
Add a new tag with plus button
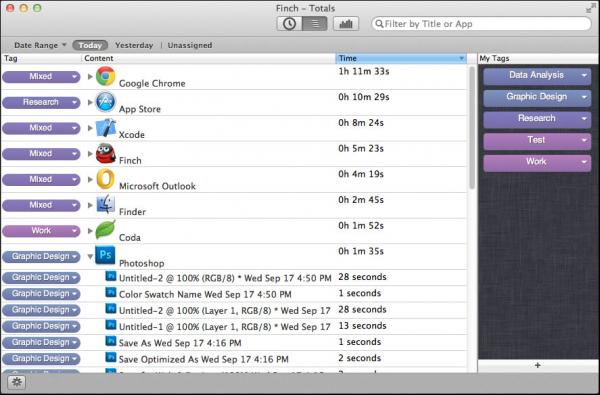(538, 365)
